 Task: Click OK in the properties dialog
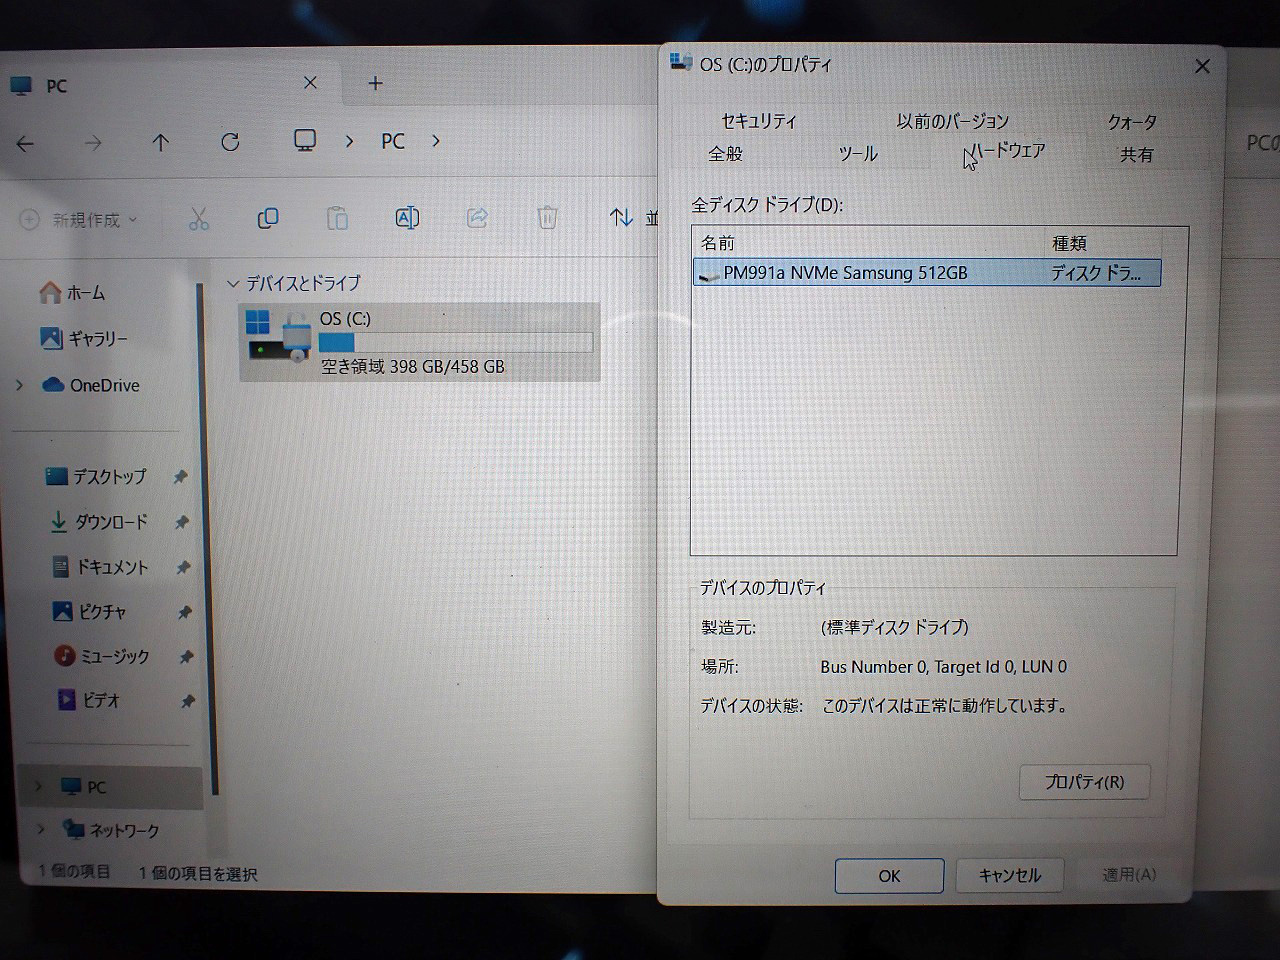click(889, 876)
